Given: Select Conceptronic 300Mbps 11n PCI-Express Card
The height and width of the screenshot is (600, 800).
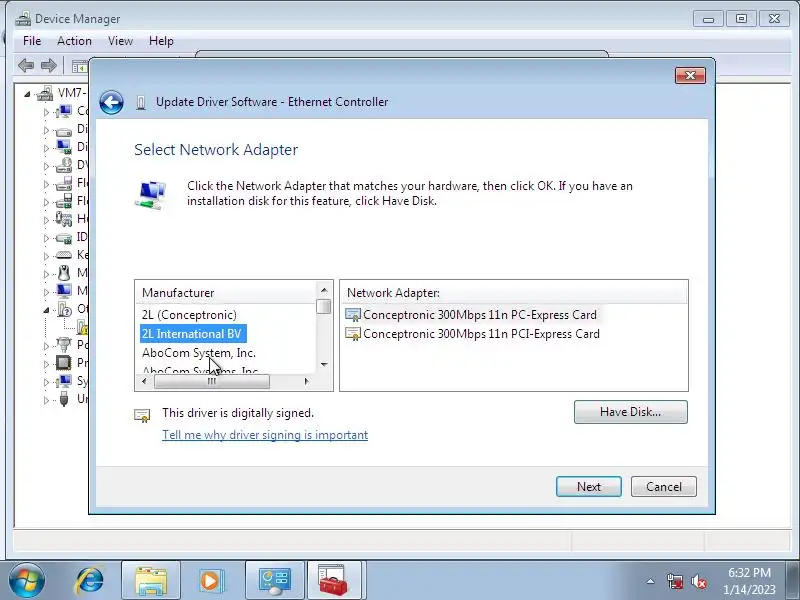Looking at the screenshot, I should click(481, 334).
